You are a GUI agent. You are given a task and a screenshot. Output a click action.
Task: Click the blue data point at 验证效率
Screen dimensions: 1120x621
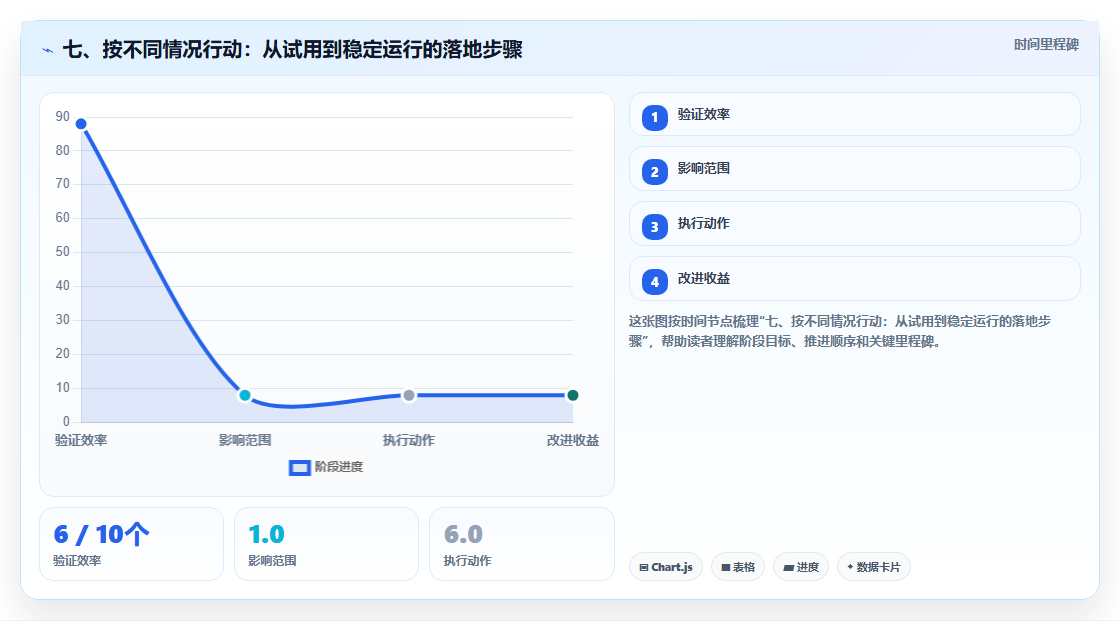[81, 124]
